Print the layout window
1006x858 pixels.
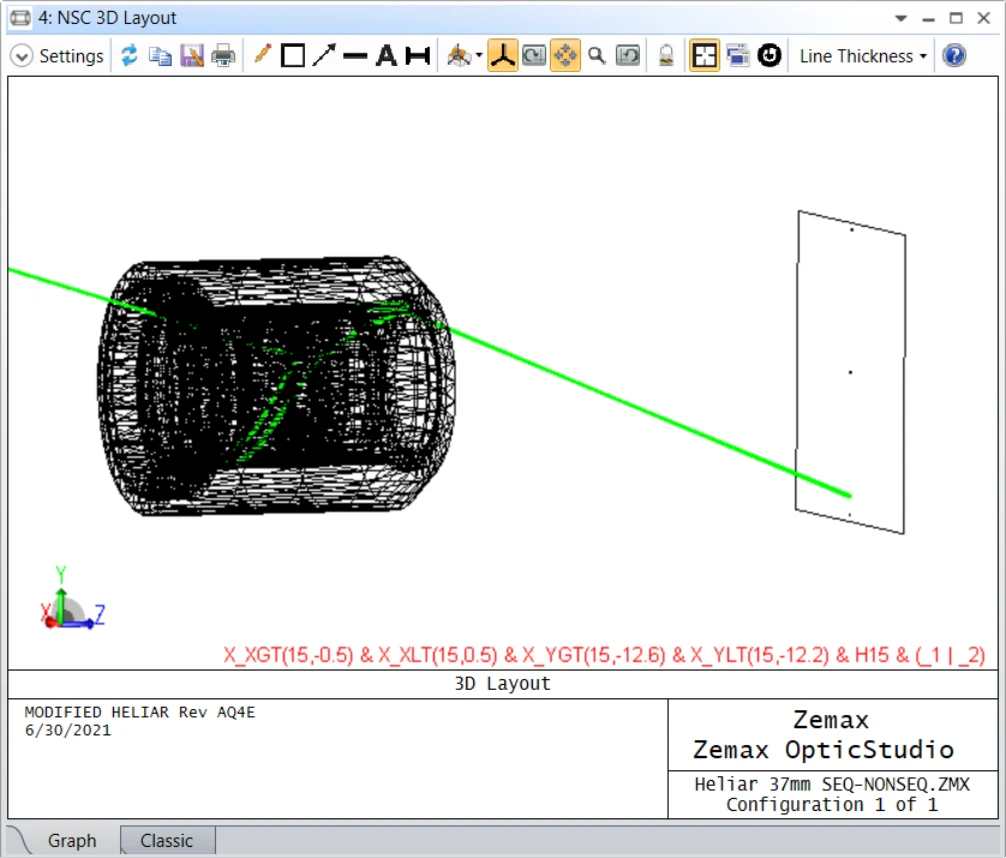click(x=223, y=56)
